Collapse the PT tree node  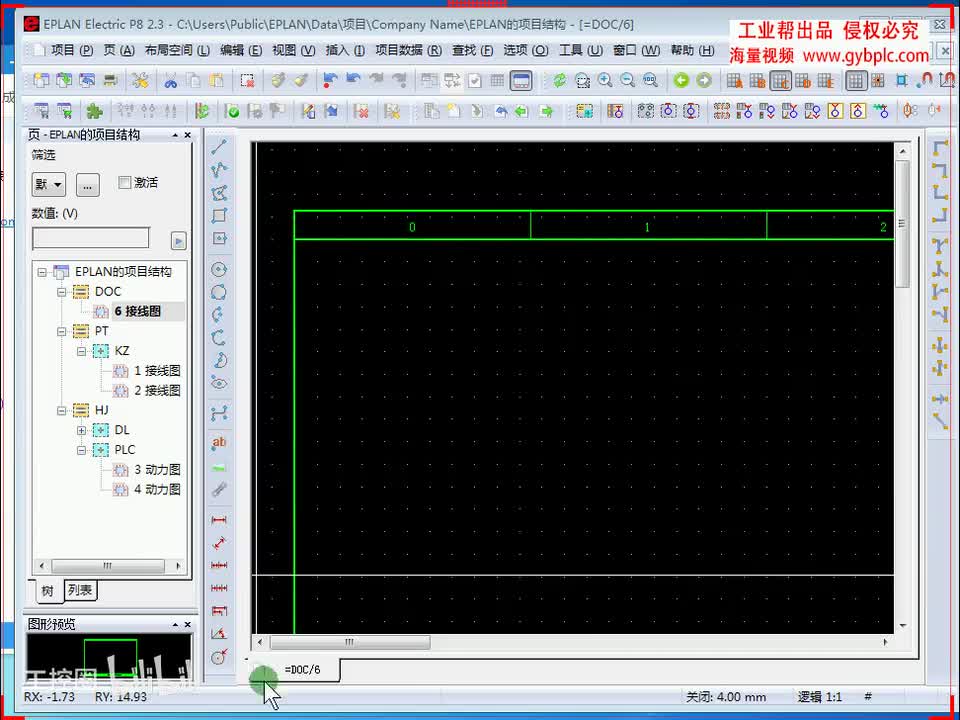click(x=61, y=331)
